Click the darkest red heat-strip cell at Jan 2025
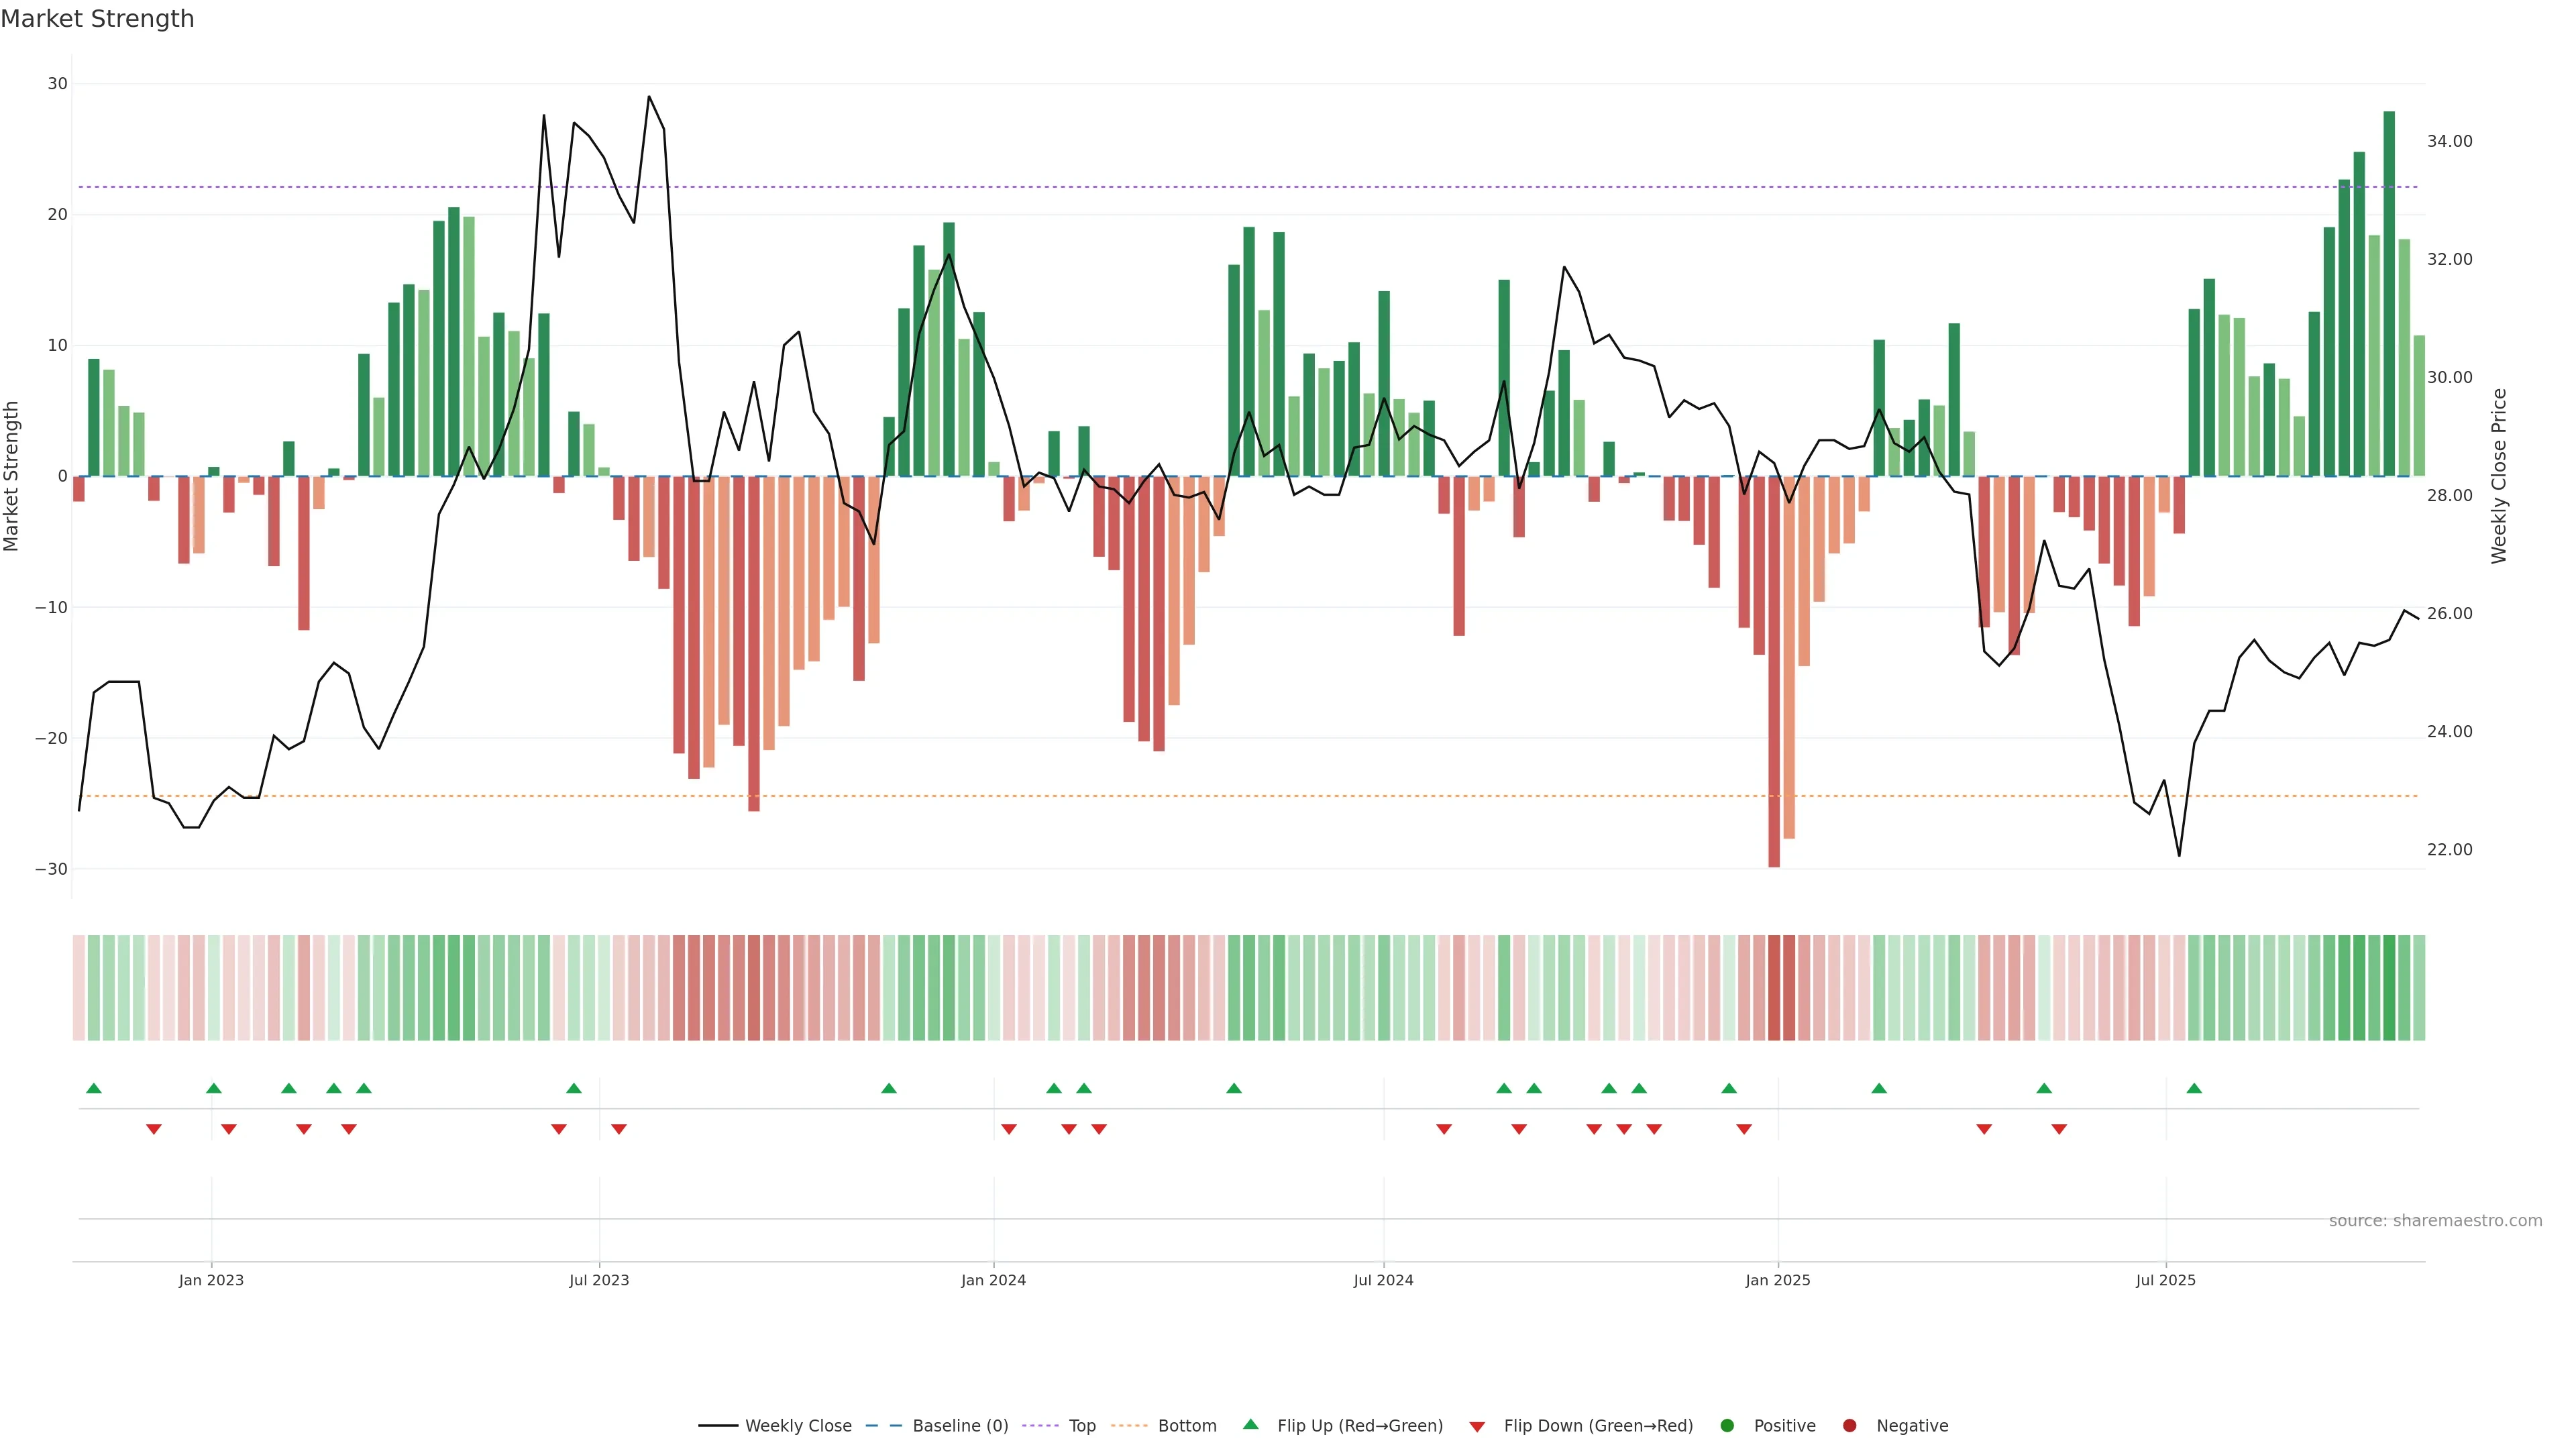This screenshot has width=2576, height=1449. [1774, 987]
